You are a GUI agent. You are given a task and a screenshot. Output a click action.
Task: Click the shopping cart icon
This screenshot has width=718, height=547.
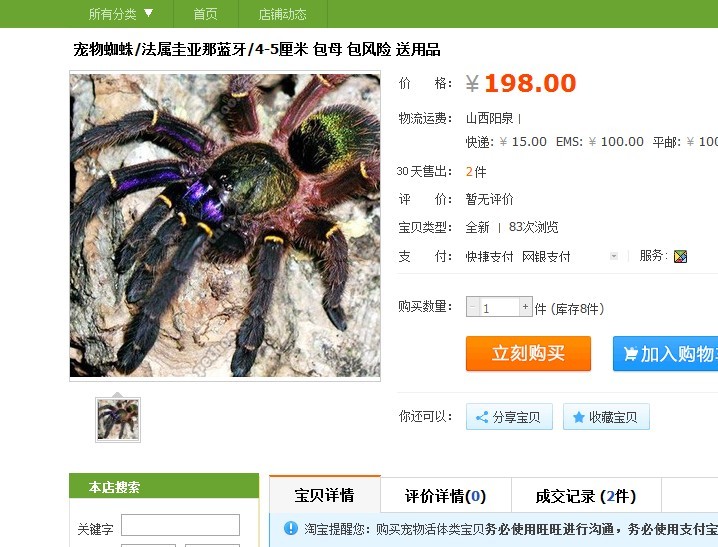(x=631, y=354)
